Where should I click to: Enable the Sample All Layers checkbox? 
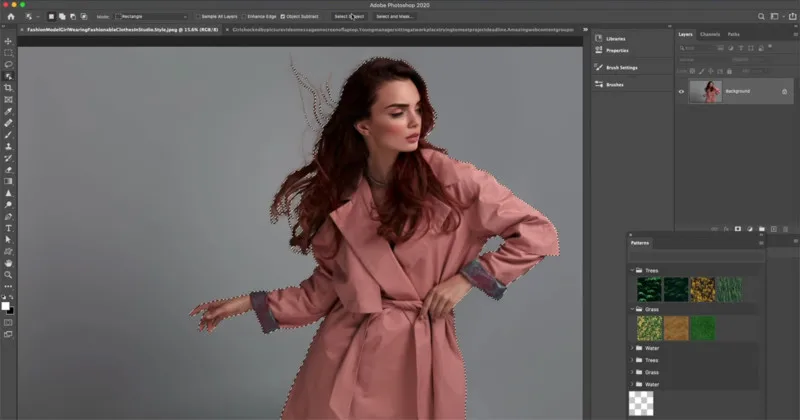coord(200,17)
